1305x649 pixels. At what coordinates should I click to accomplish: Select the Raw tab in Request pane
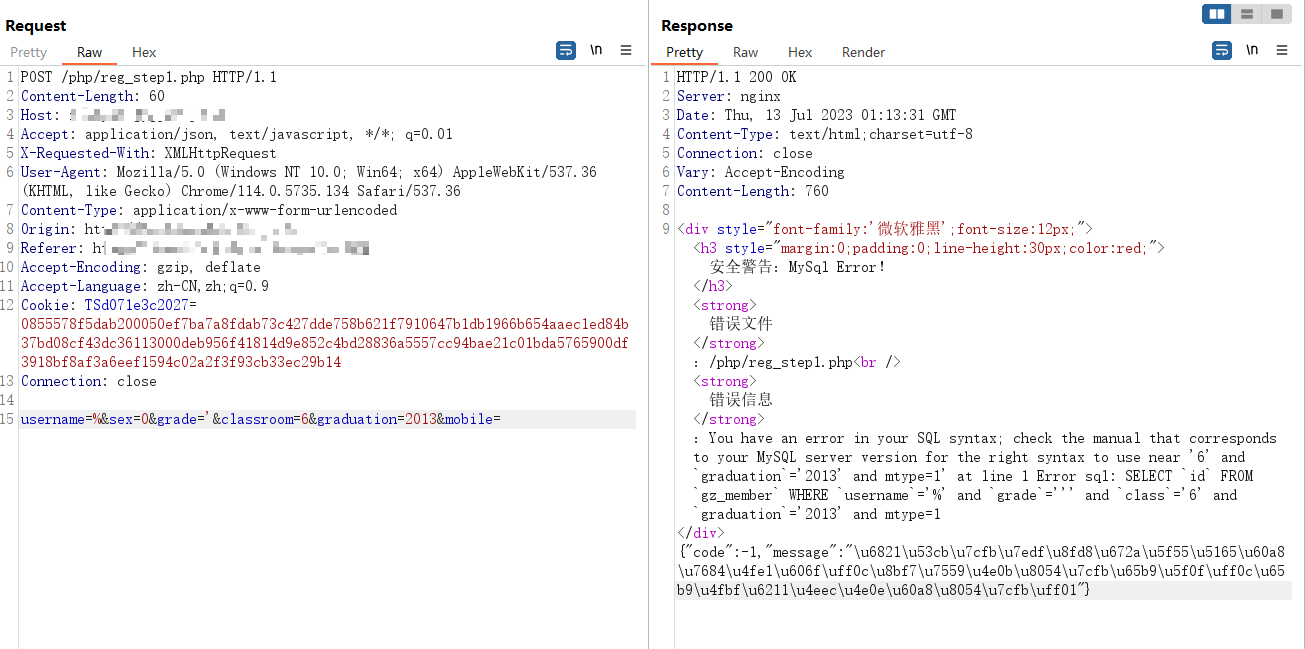click(90, 52)
